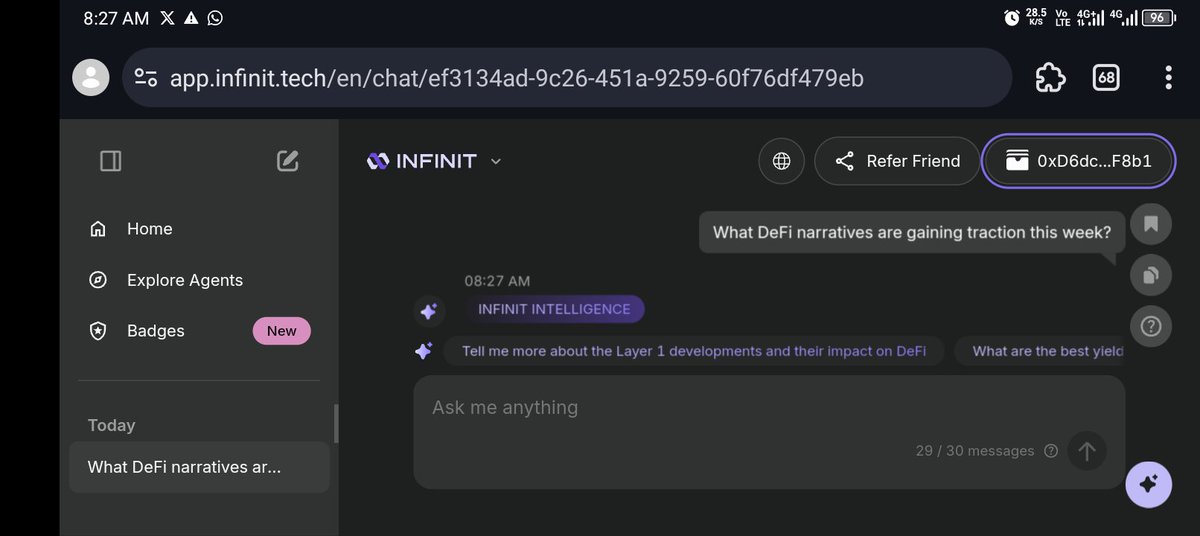Open chat 'What DeFi narratives ar...'
1200x536 pixels.
click(199, 467)
